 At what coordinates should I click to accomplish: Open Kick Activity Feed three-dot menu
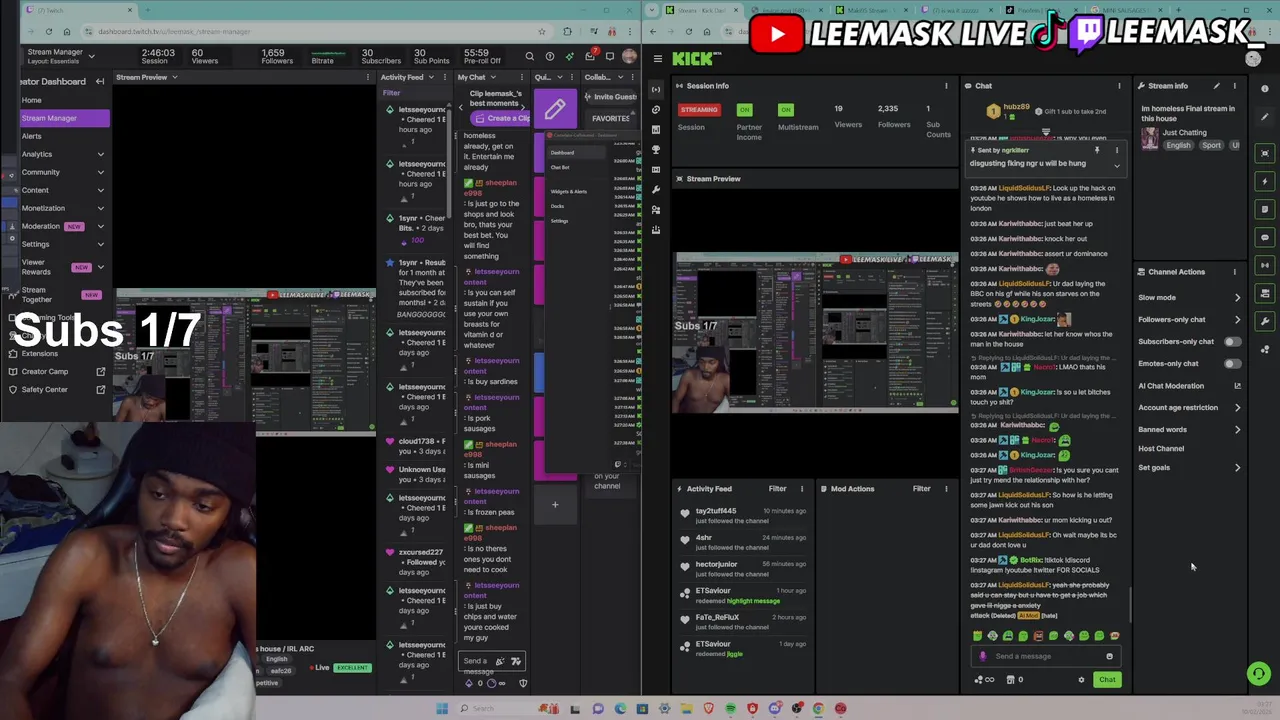(x=801, y=489)
